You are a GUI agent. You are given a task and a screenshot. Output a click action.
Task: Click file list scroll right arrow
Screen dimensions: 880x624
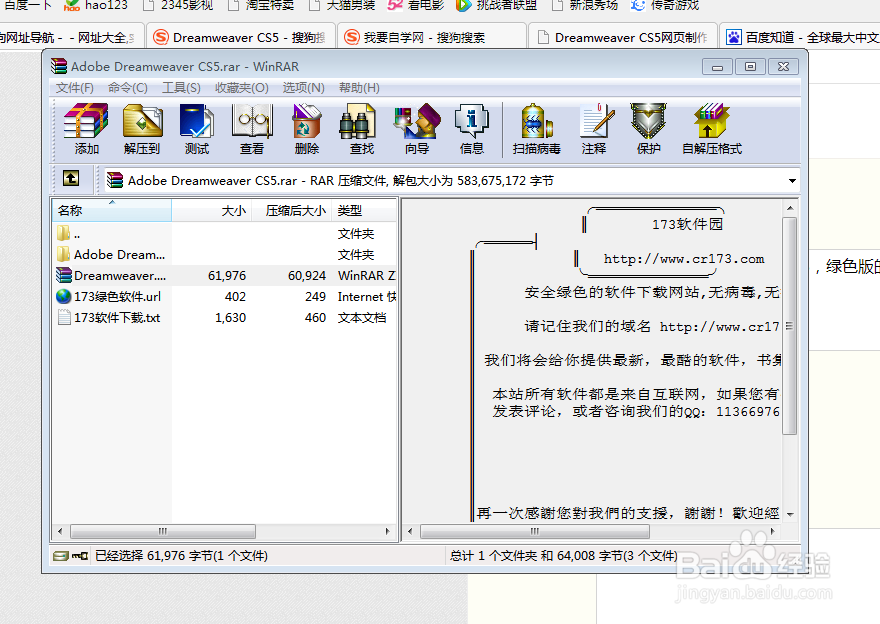point(387,531)
